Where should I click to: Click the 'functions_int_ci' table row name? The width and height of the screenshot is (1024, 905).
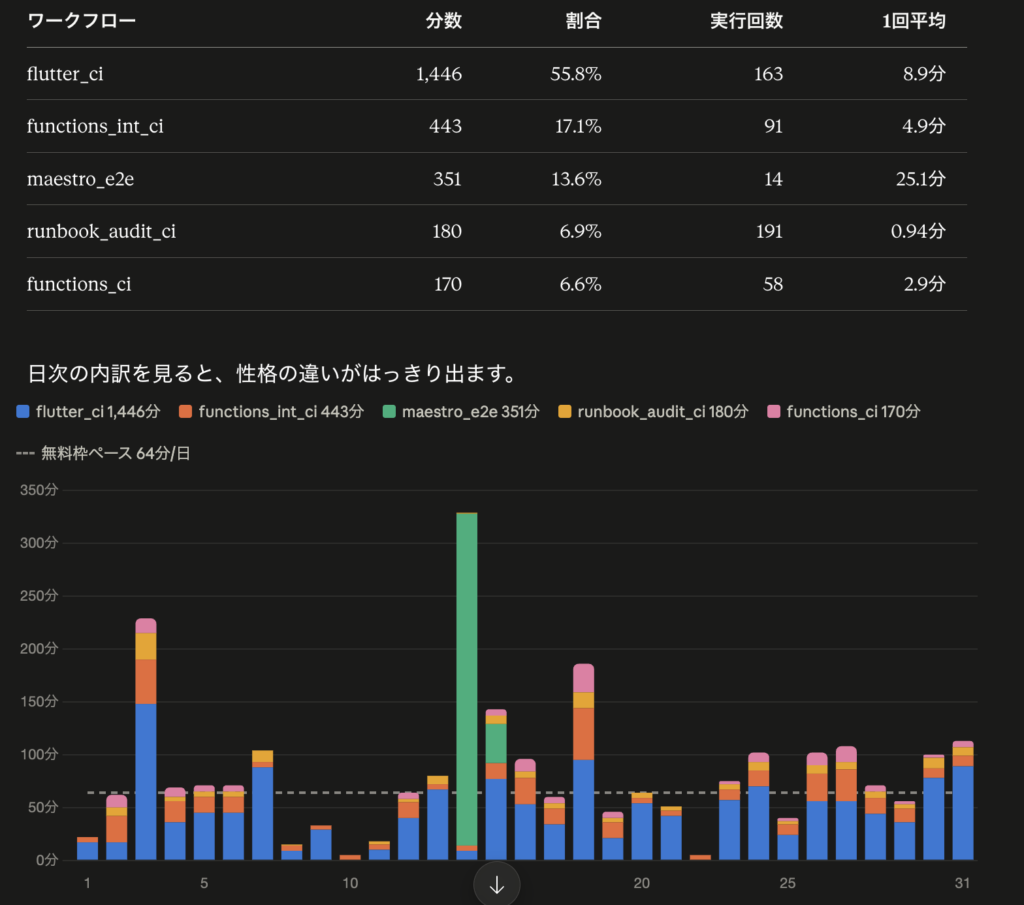pyautogui.click(x=95, y=126)
